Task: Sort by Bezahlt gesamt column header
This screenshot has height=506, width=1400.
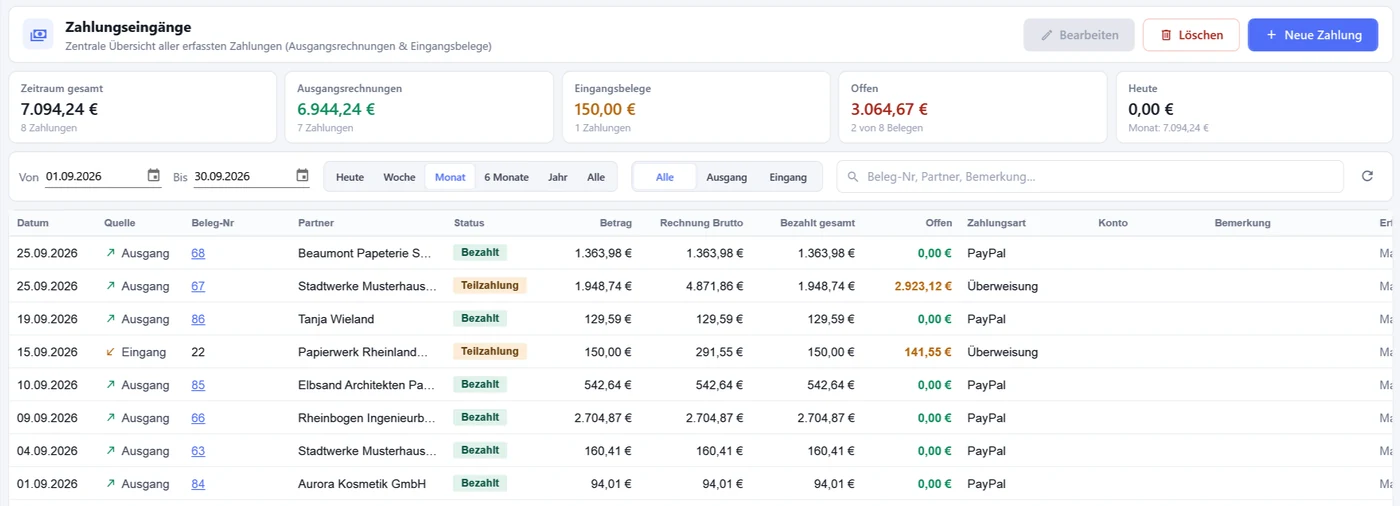Action: [x=817, y=223]
